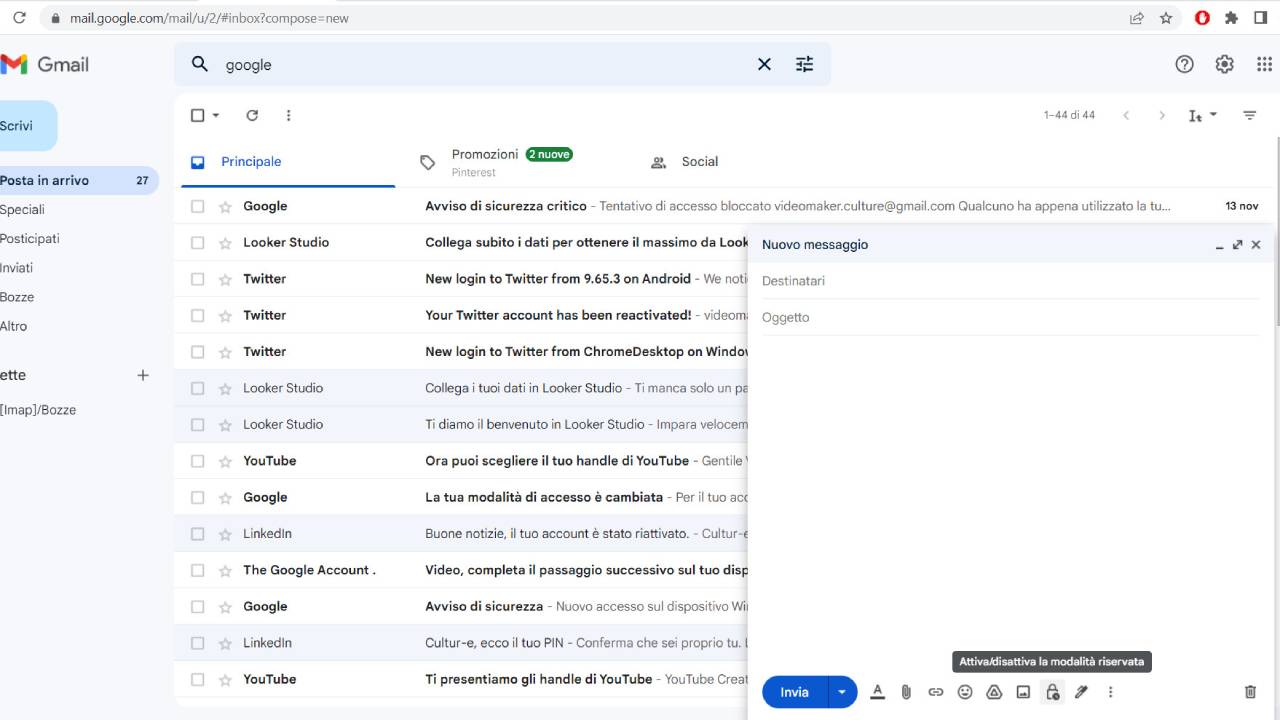Open the formatting options icon in compose
The width and height of the screenshot is (1280, 720).
click(878, 692)
